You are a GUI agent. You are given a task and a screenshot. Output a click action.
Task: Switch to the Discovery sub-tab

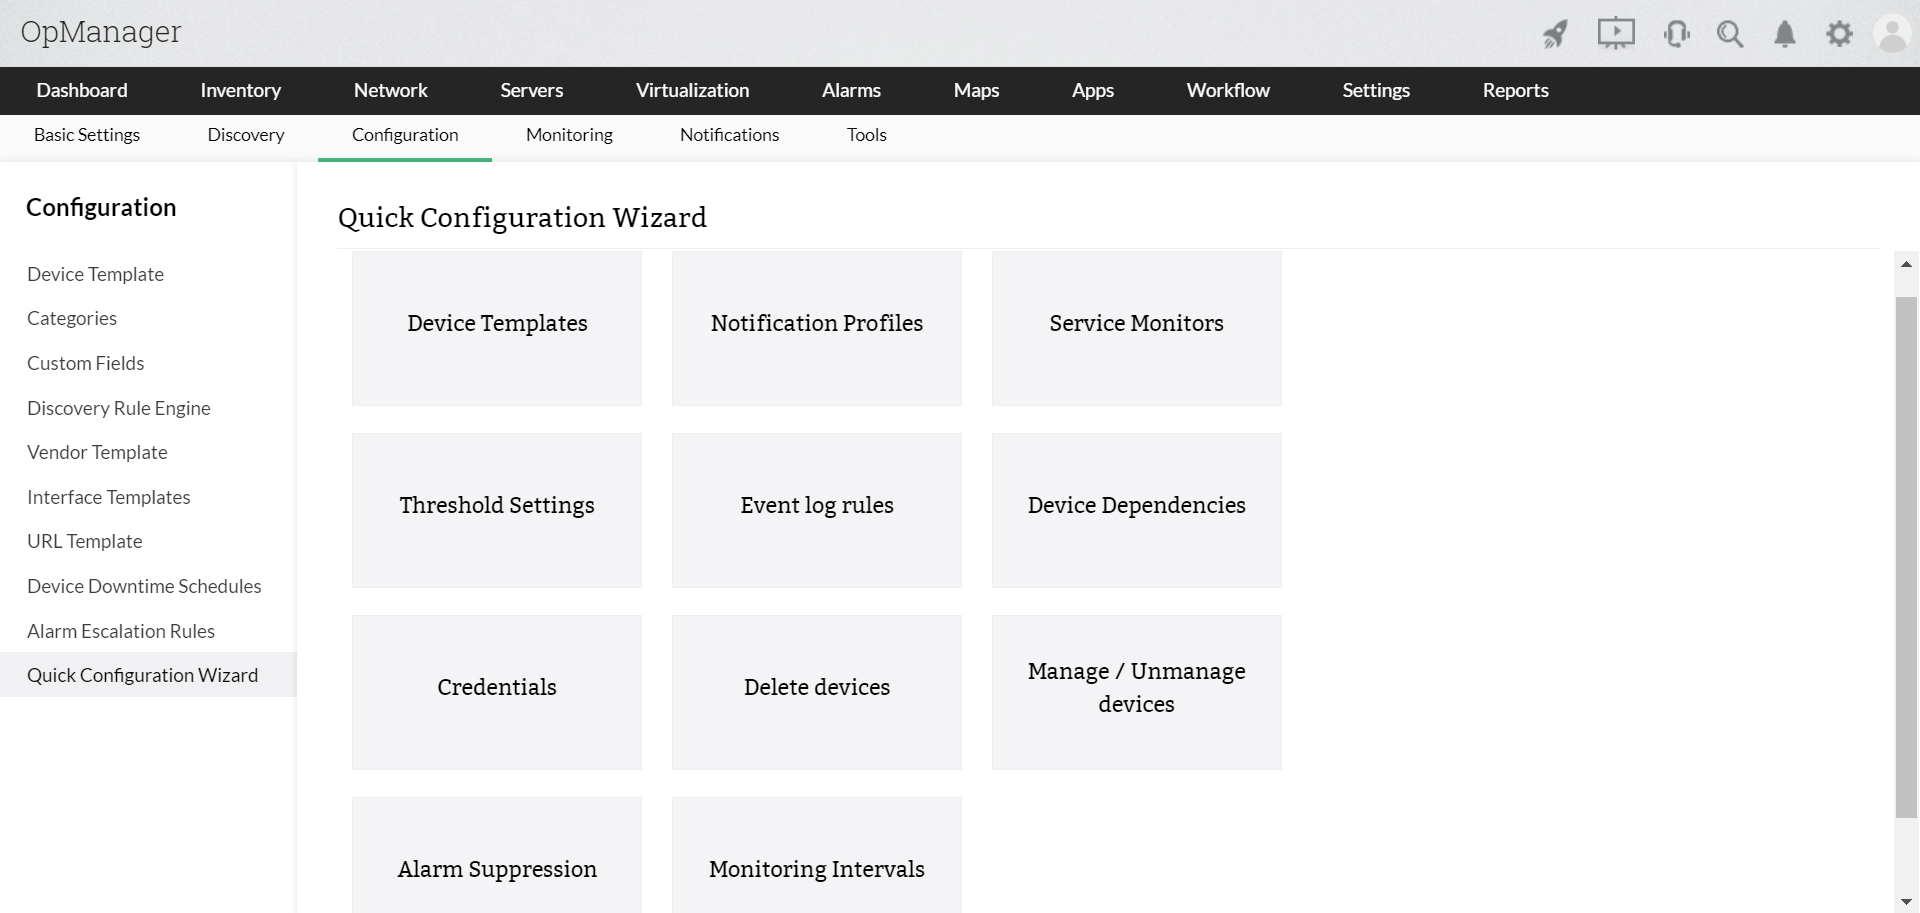click(x=246, y=135)
